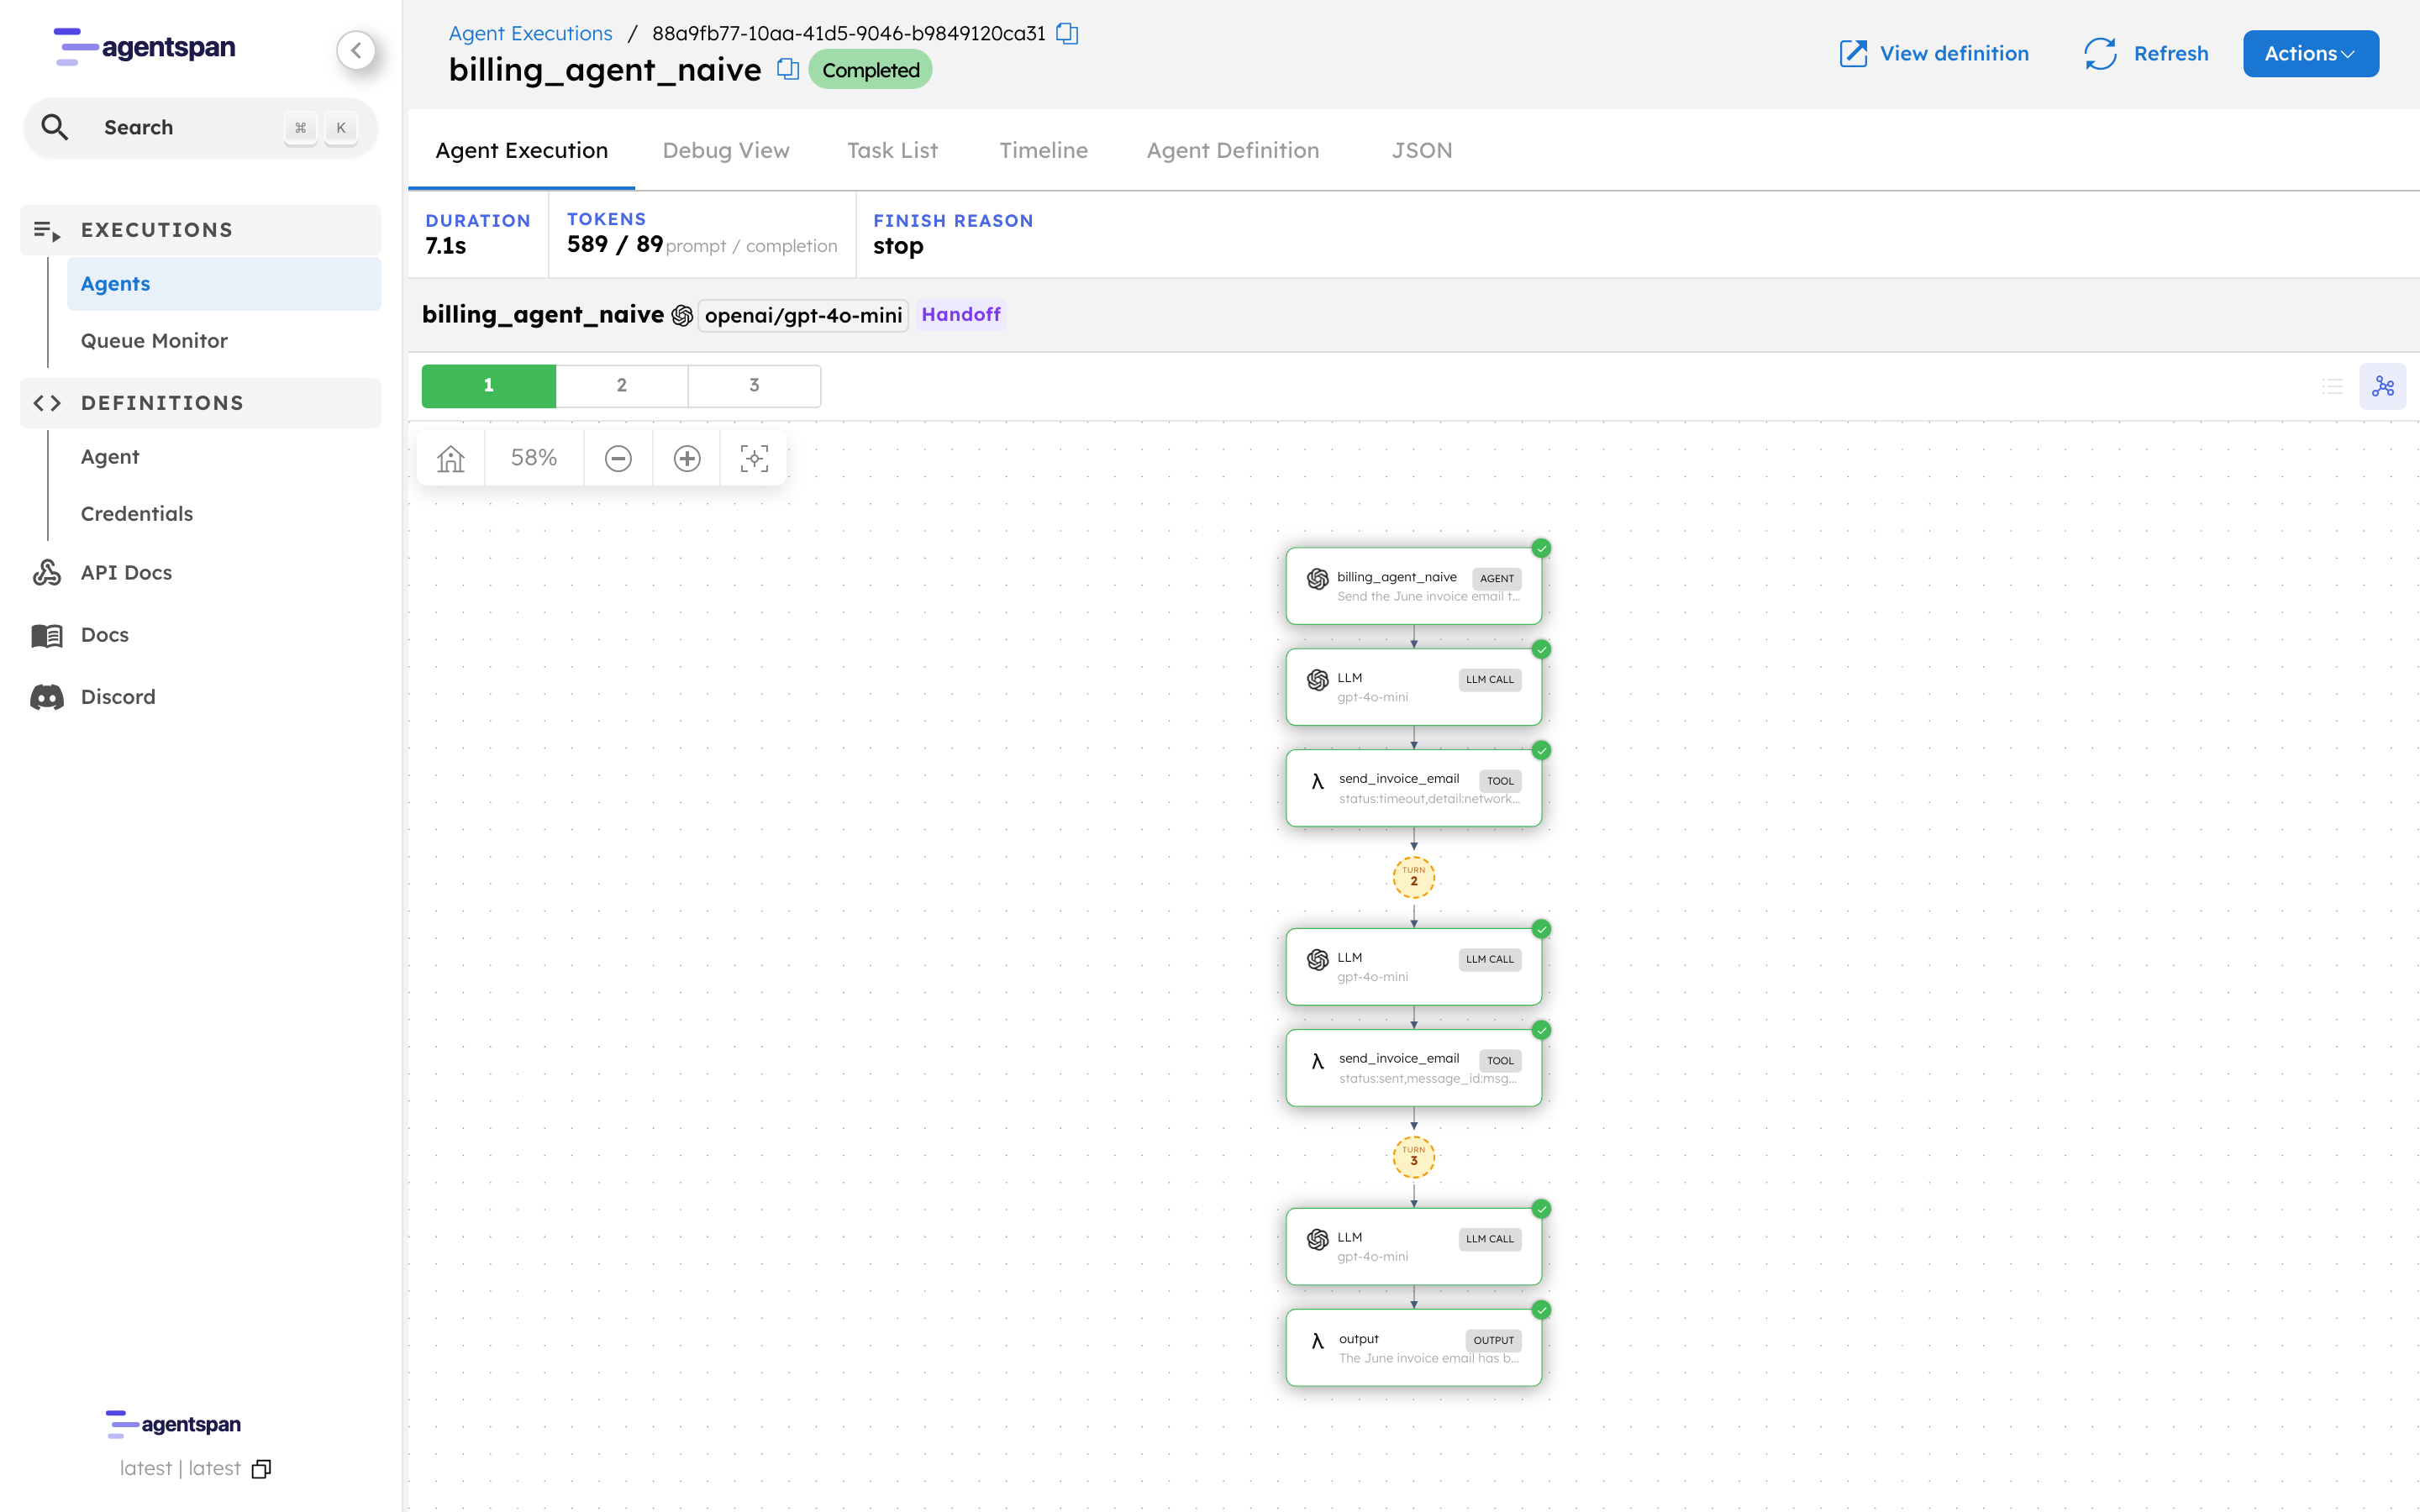This screenshot has width=2420, height=1512.
Task: Open API Docs from sidebar
Action: pos(126,572)
